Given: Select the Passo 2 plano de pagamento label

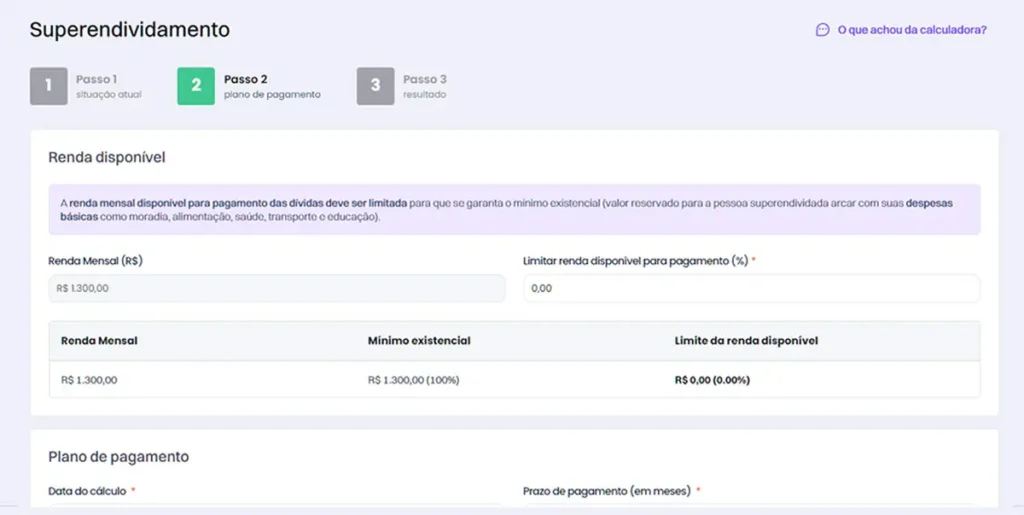Looking at the screenshot, I should 272,86.
